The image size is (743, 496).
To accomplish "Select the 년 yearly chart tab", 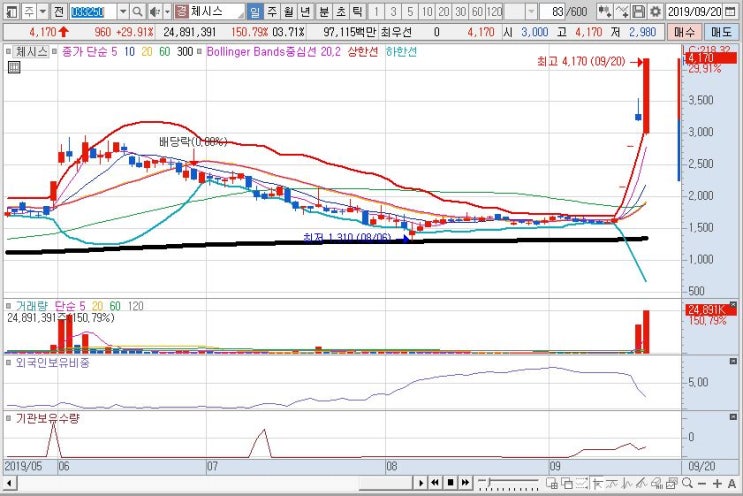I will (305, 11).
